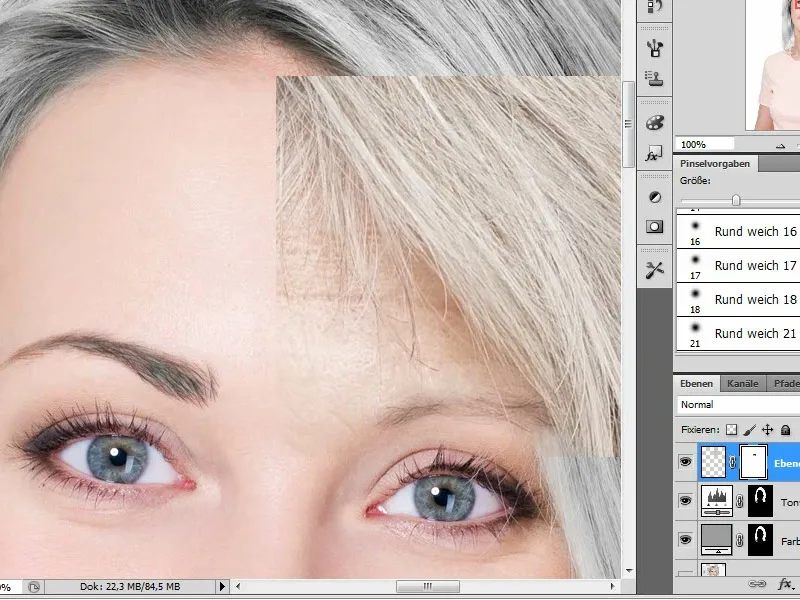Click the navigator zoom out mountain icon
The height and width of the screenshot is (600, 800).
click(780, 146)
